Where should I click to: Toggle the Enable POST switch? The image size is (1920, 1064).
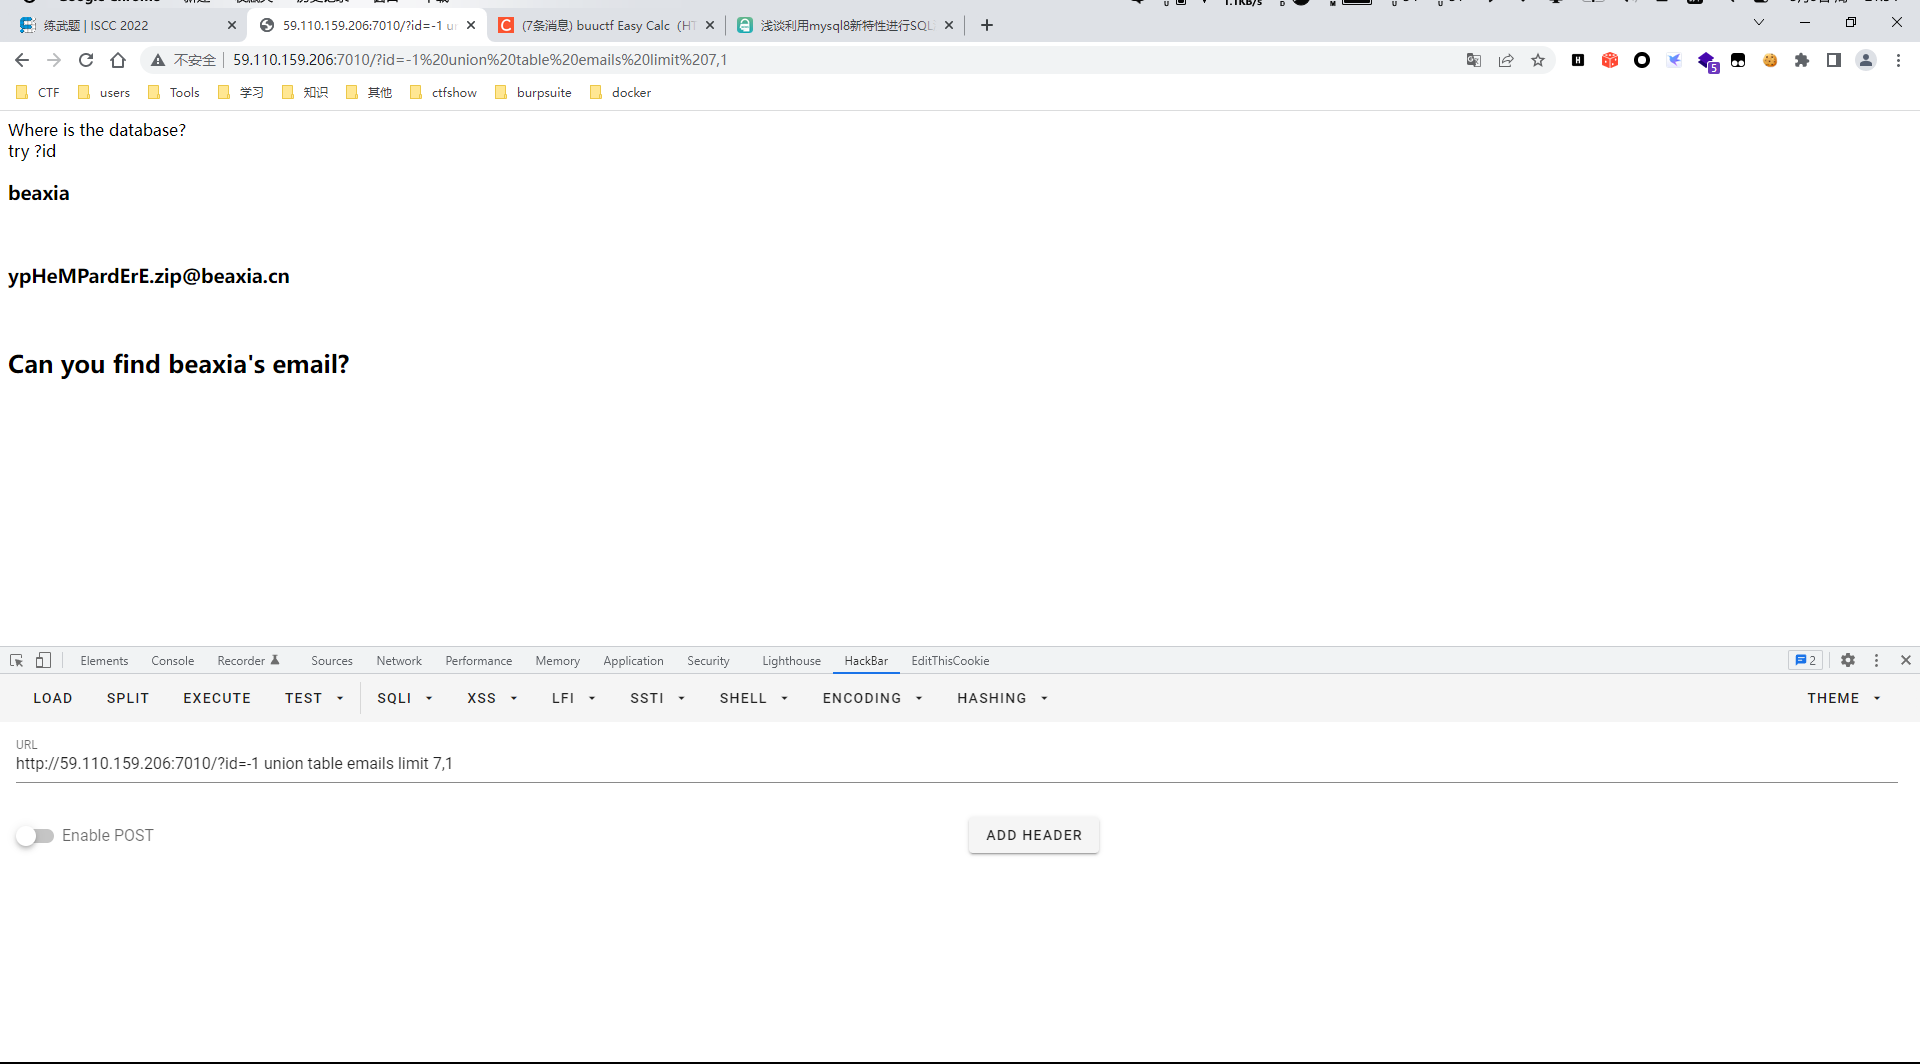click(x=35, y=836)
